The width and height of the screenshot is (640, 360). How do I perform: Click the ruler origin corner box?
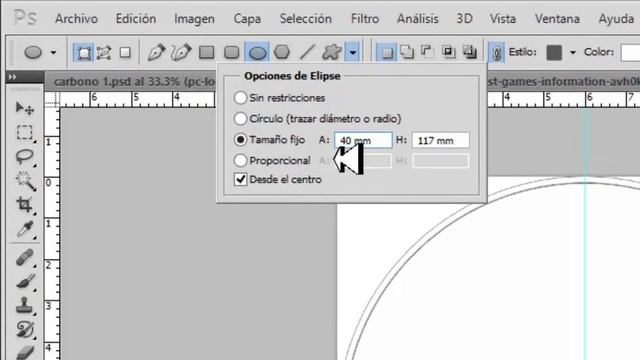[x=52, y=99]
